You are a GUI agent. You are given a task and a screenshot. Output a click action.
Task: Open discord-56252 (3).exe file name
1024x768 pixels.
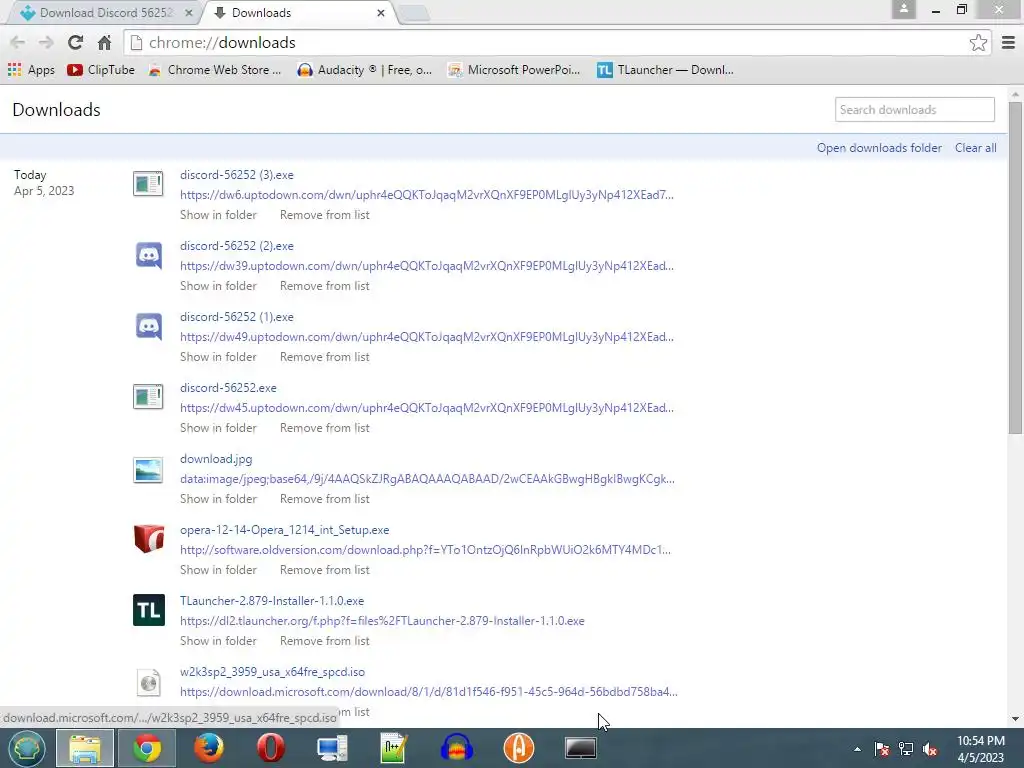tap(236, 175)
